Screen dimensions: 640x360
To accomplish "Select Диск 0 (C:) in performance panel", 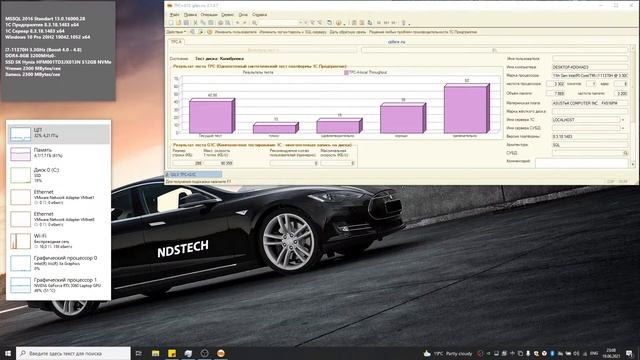I will click(x=58, y=175).
